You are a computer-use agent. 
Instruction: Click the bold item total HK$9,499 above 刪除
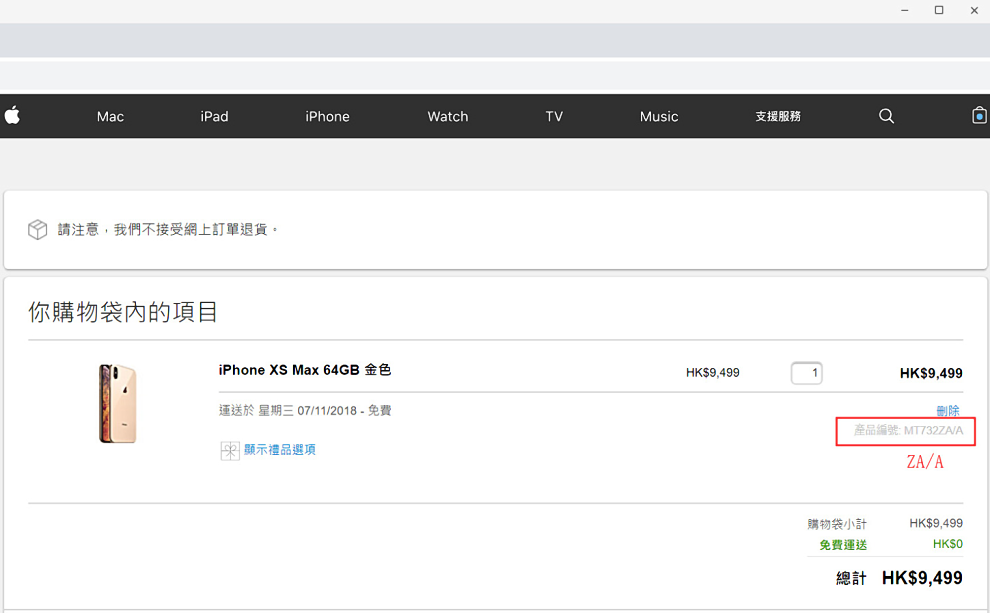coord(931,374)
